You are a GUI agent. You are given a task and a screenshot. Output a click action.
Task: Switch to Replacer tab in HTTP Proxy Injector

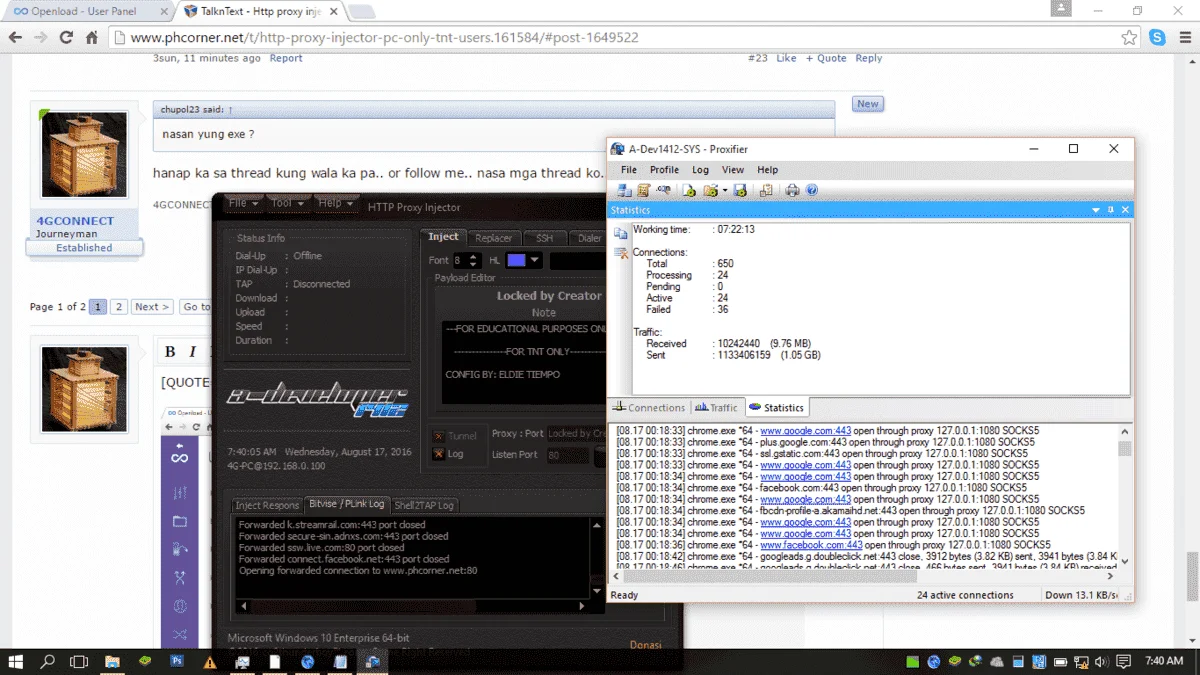click(493, 238)
